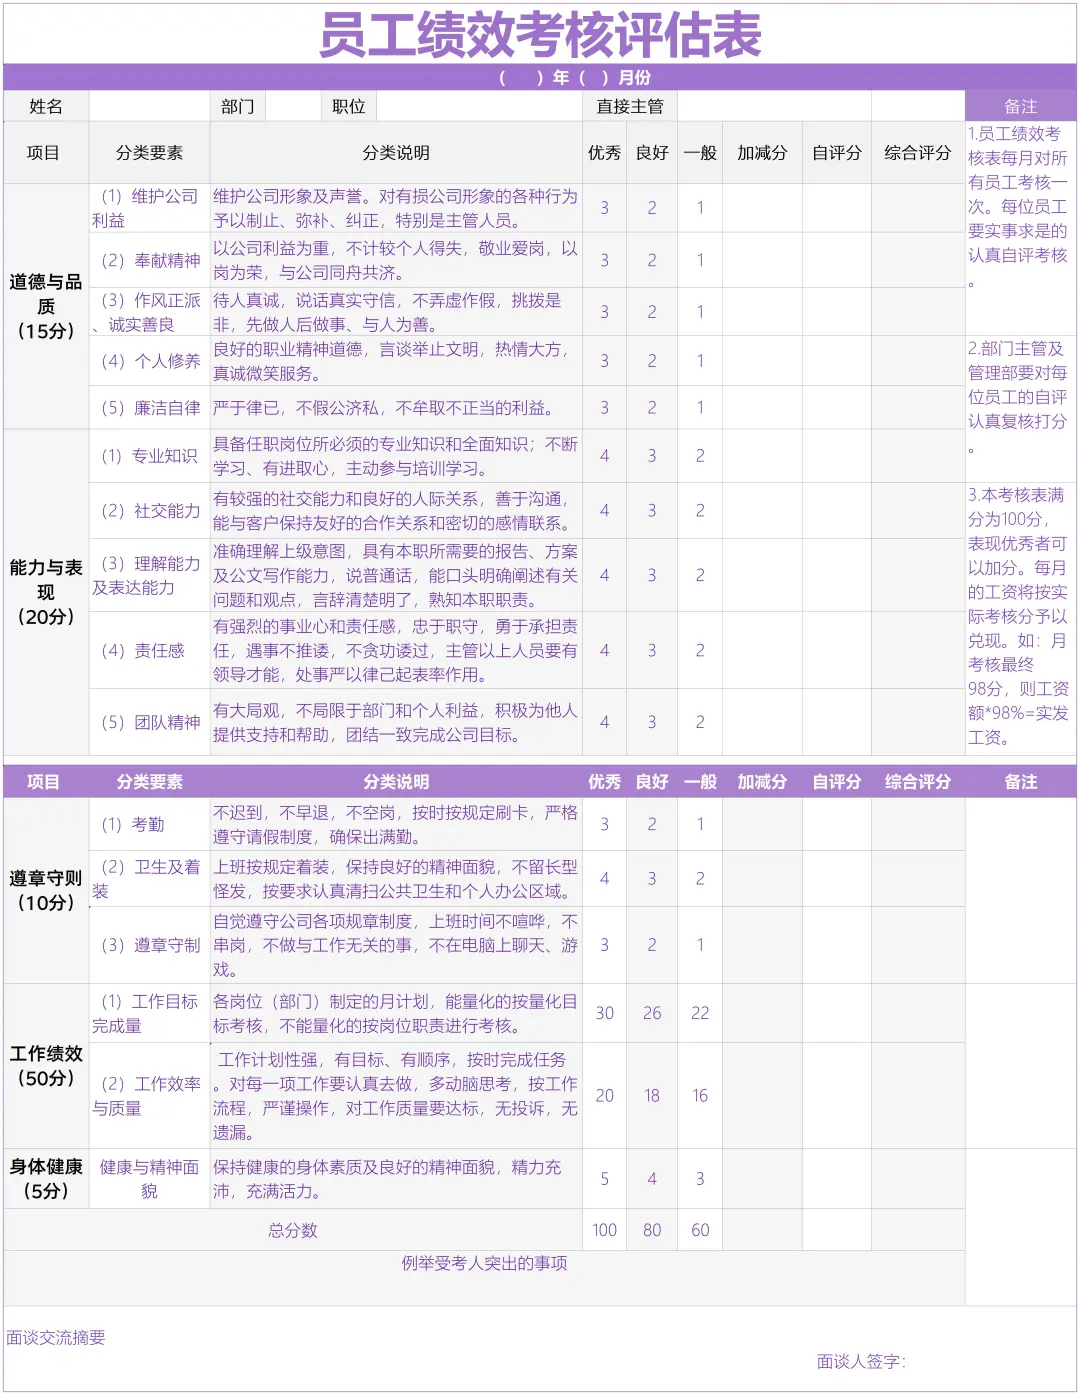The height and width of the screenshot is (1395, 1080).
Task: Click the (1) 工作目标完成量 cell
Action: click(150, 1013)
